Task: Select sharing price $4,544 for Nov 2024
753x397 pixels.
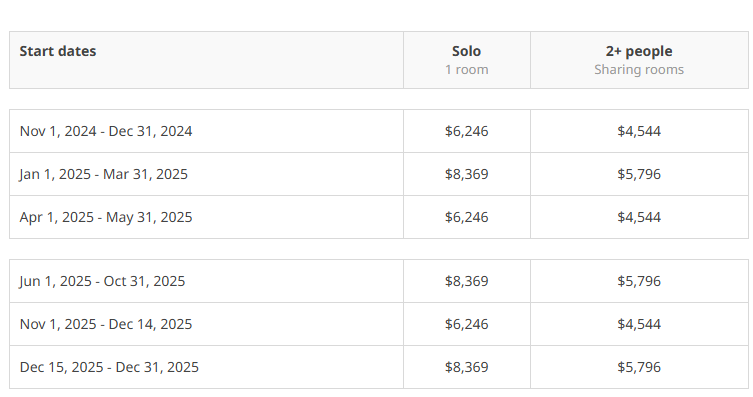Action: pos(639,131)
